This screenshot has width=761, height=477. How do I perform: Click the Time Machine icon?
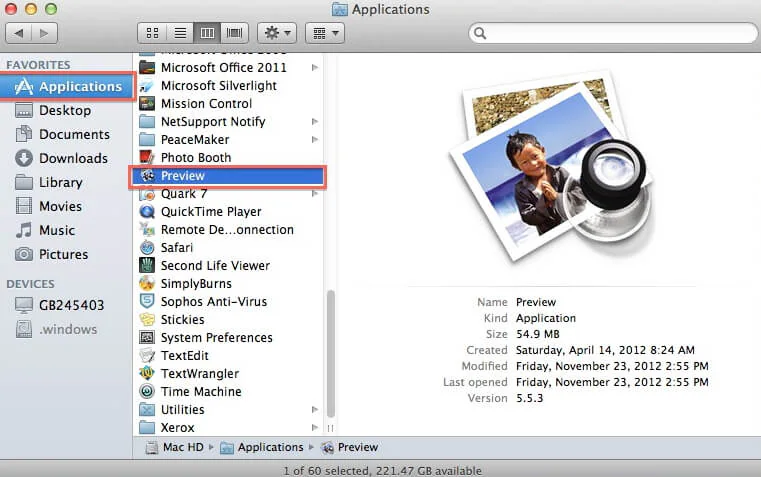pos(147,391)
